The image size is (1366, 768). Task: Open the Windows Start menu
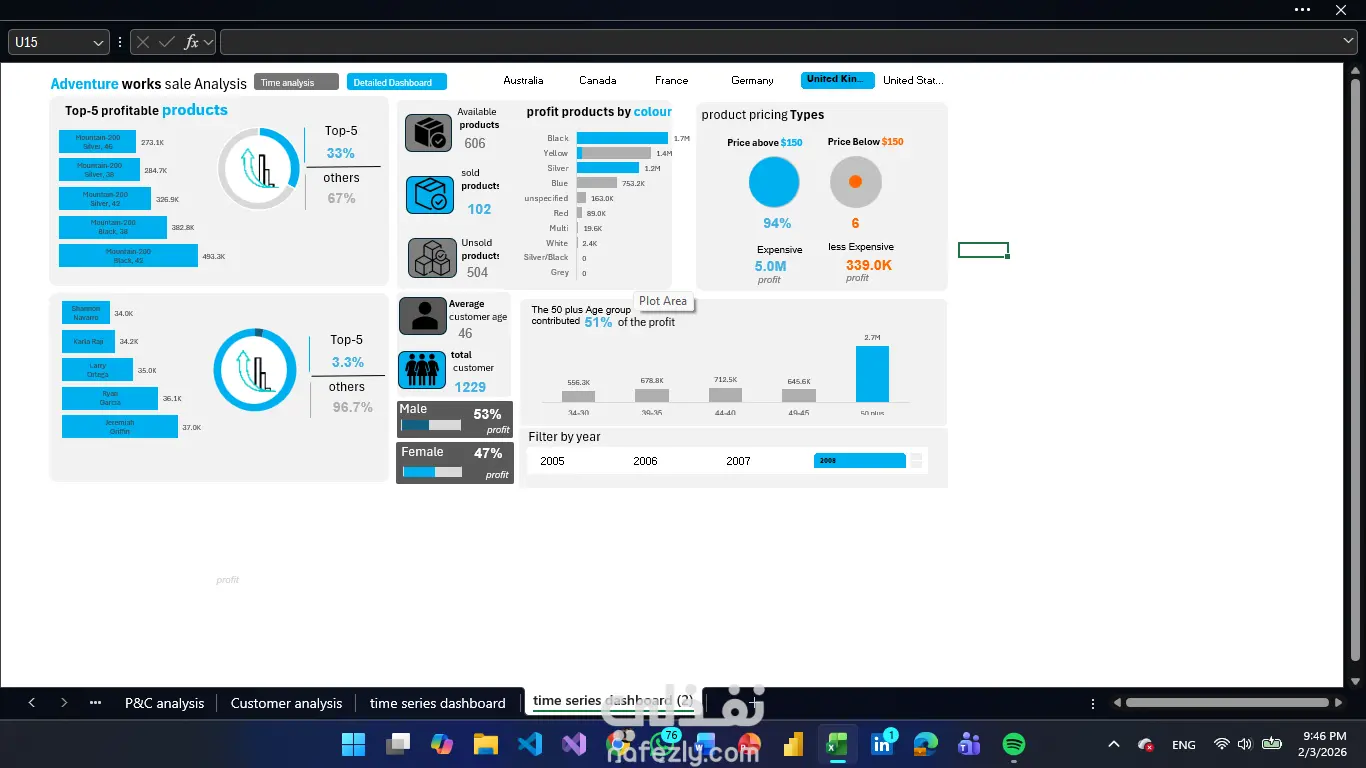click(354, 744)
